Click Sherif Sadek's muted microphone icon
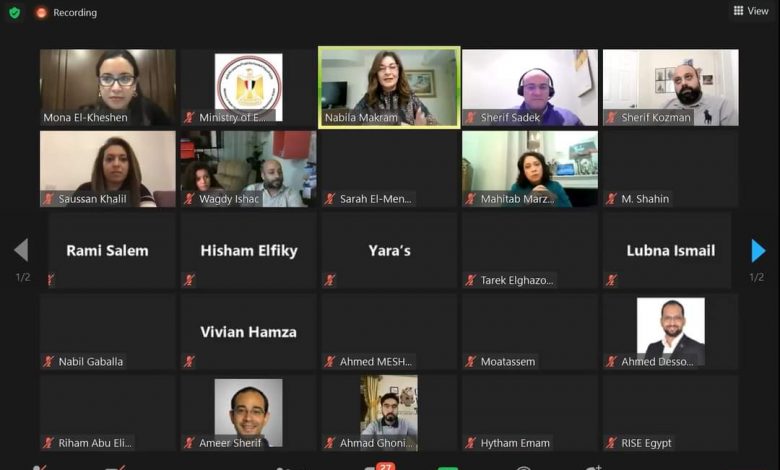The width and height of the screenshot is (780, 470). point(470,118)
